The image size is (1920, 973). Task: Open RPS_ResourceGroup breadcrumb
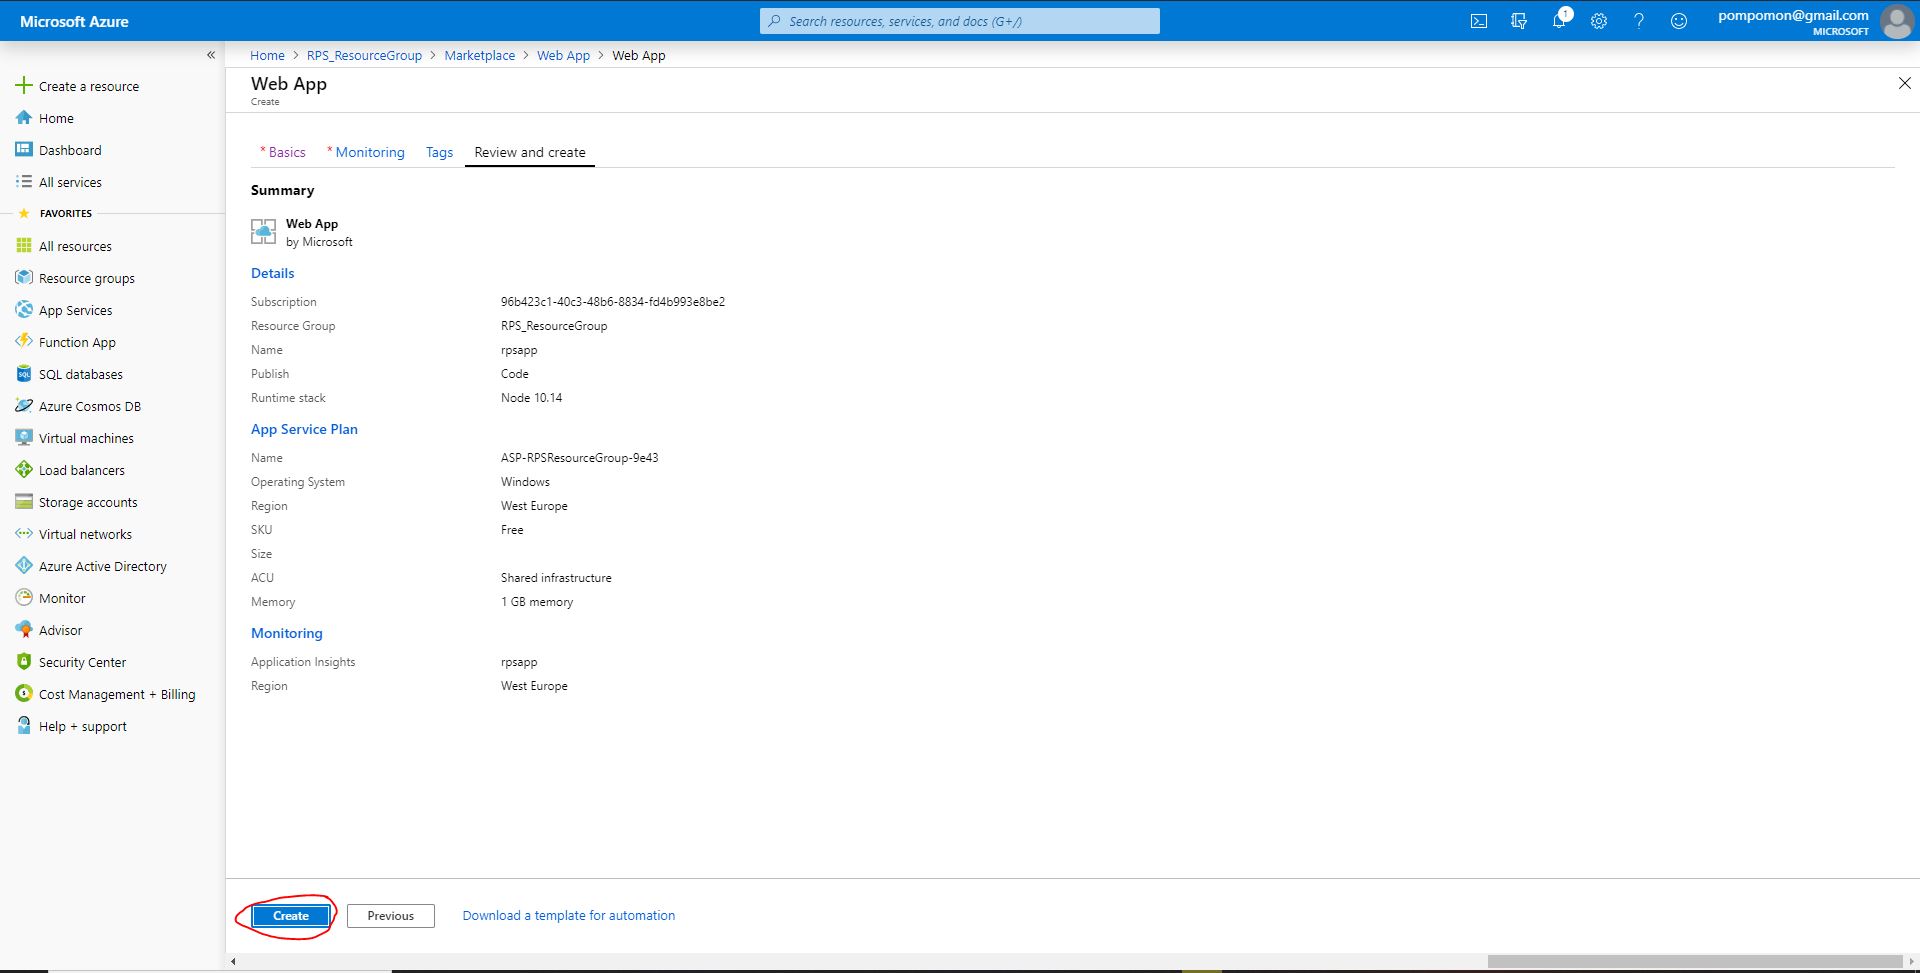[364, 55]
